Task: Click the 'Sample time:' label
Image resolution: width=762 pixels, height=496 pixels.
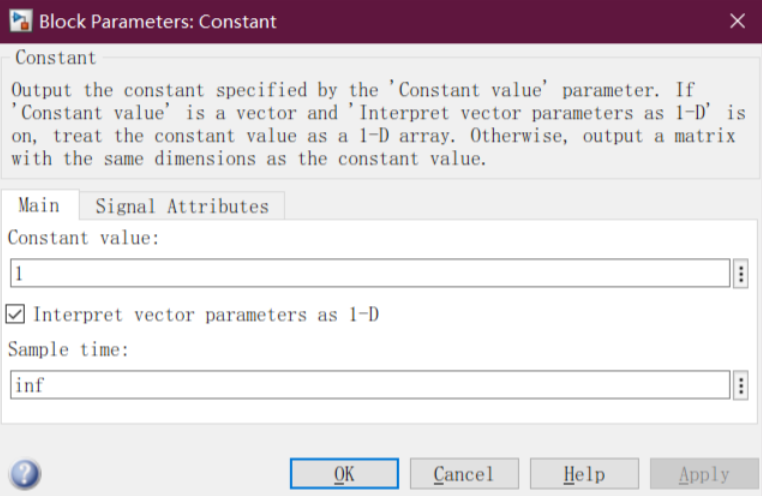Action: coord(69,349)
